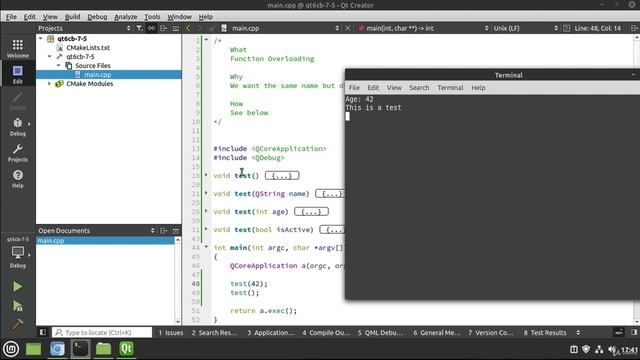Build the project with the hammer icon
The width and height of the screenshot is (640, 360).
17,324
